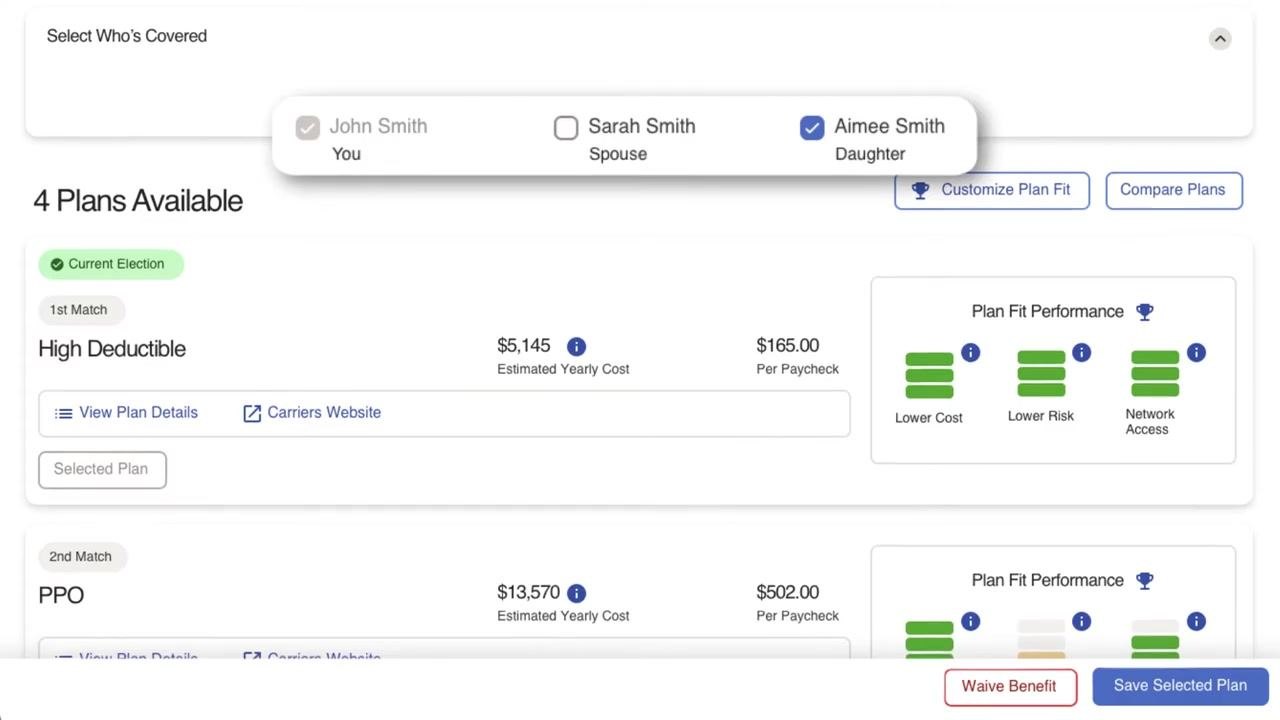Show info for High Deductible $5,145 yearly cost
The height and width of the screenshot is (720, 1280).
[576, 346]
